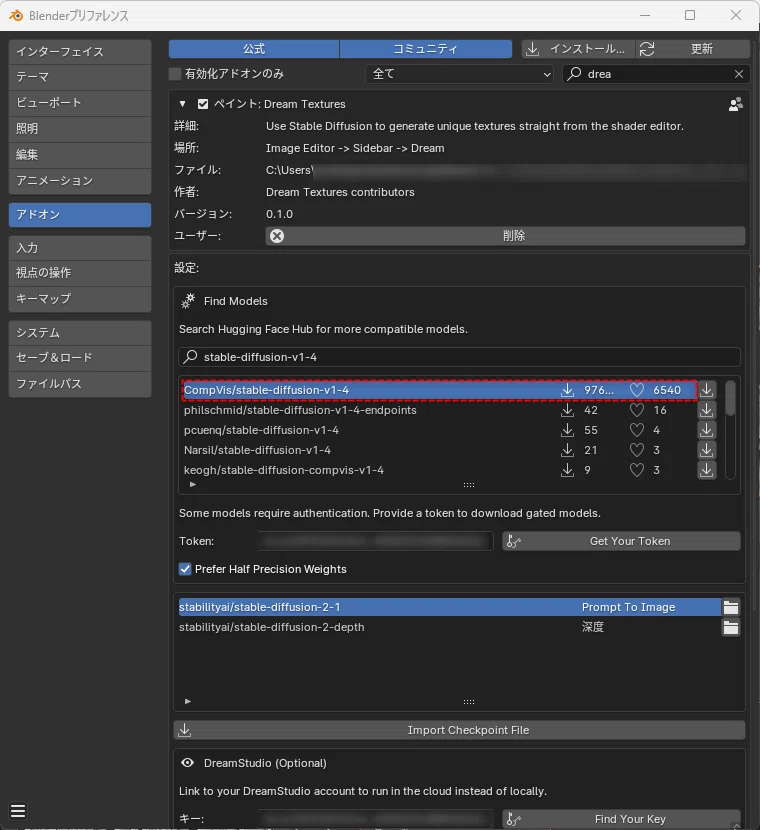Select stabilityai/stable-diffusion-2-1 installed model
Image resolution: width=760 pixels, height=830 pixels.
coord(450,607)
